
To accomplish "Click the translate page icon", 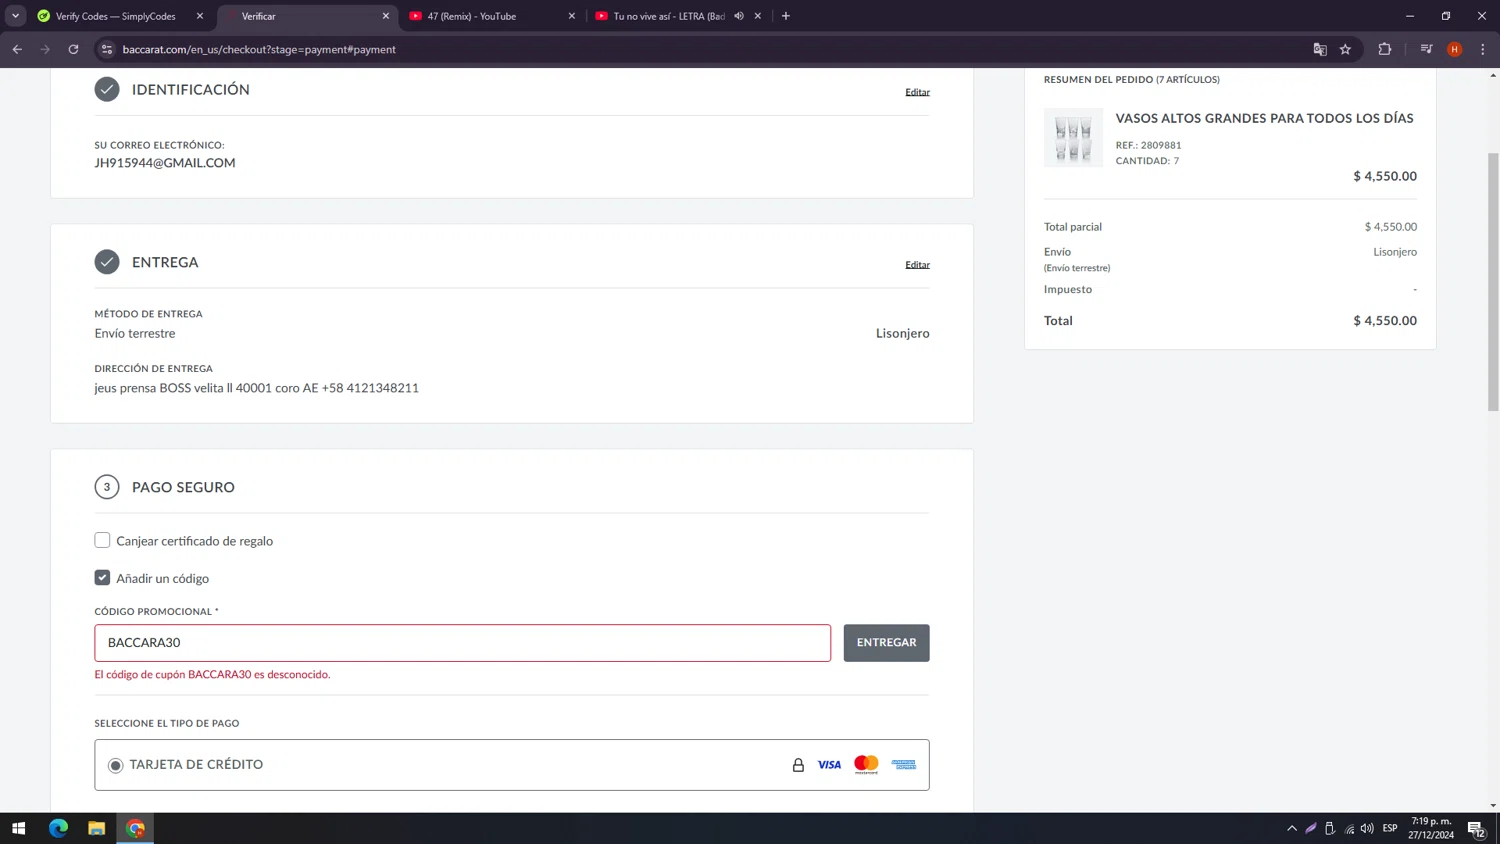I will tap(1320, 49).
